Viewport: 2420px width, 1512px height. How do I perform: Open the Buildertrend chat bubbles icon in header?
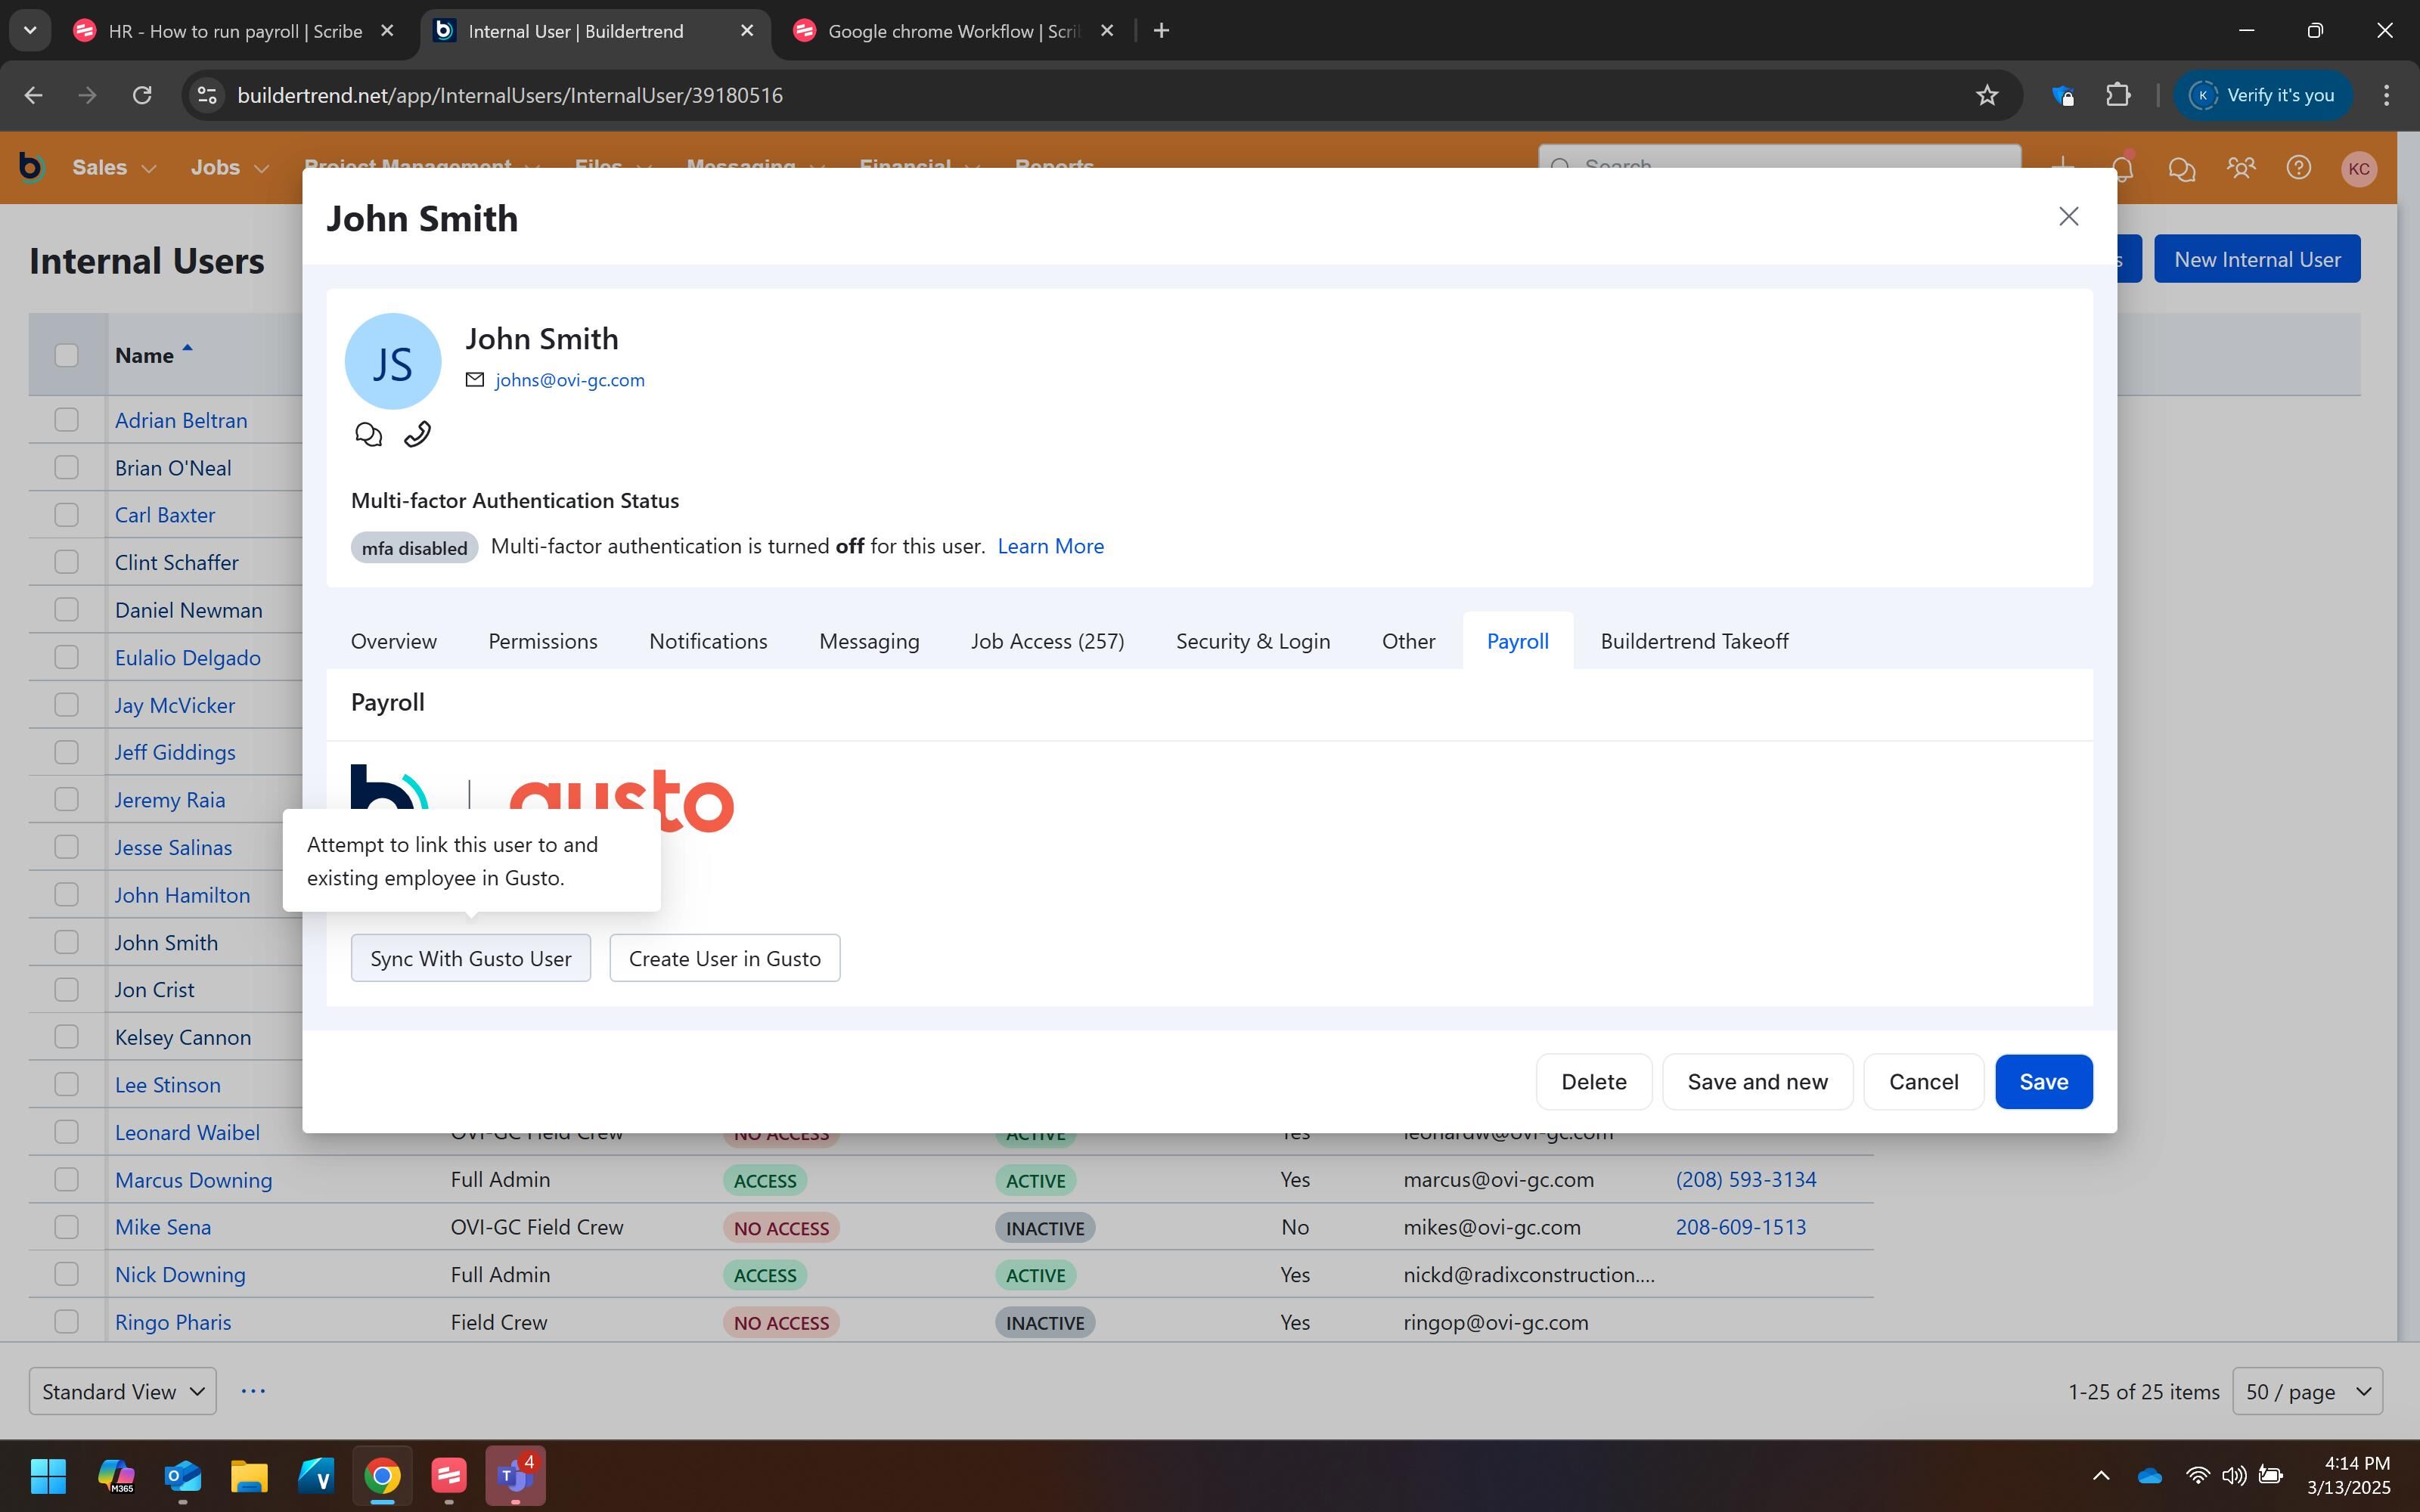point(2181,168)
